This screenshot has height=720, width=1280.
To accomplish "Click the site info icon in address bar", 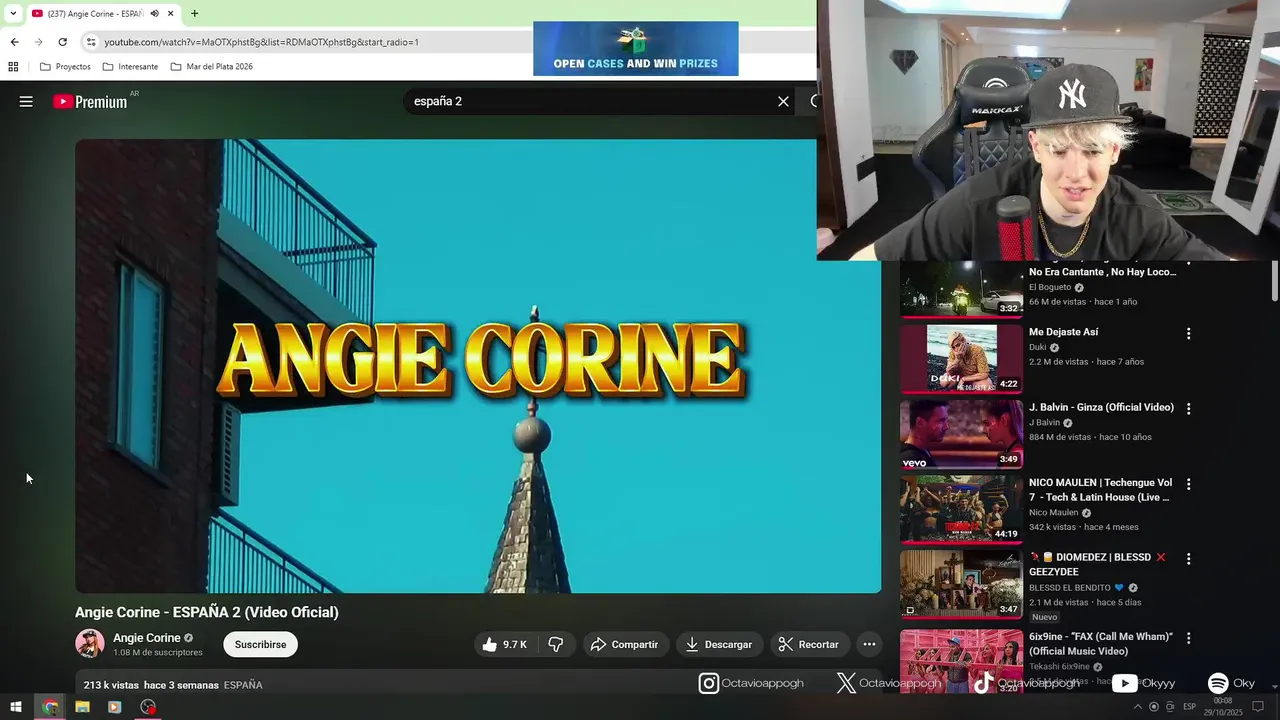I will [x=90, y=42].
